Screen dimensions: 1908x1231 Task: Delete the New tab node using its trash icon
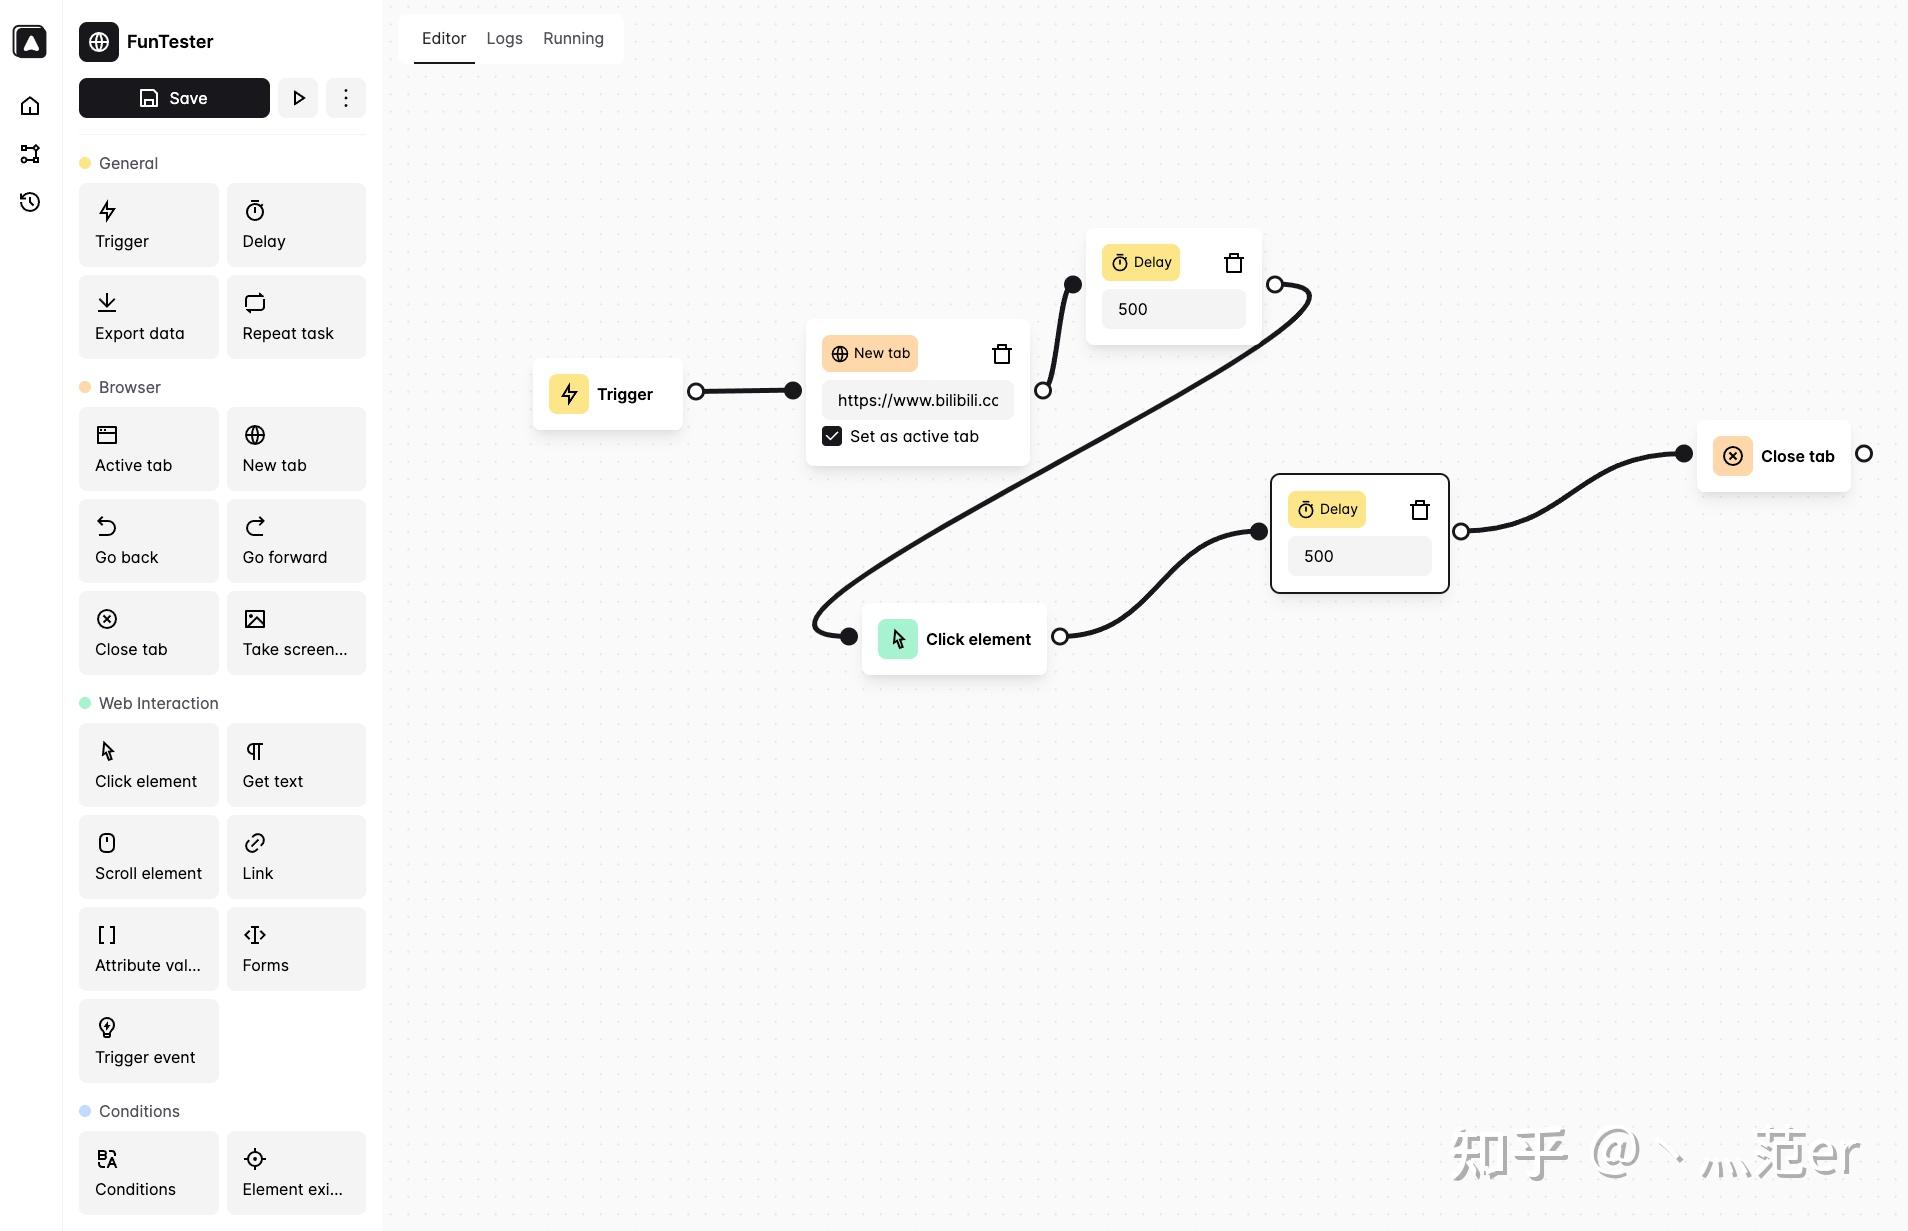[x=1001, y=353]
